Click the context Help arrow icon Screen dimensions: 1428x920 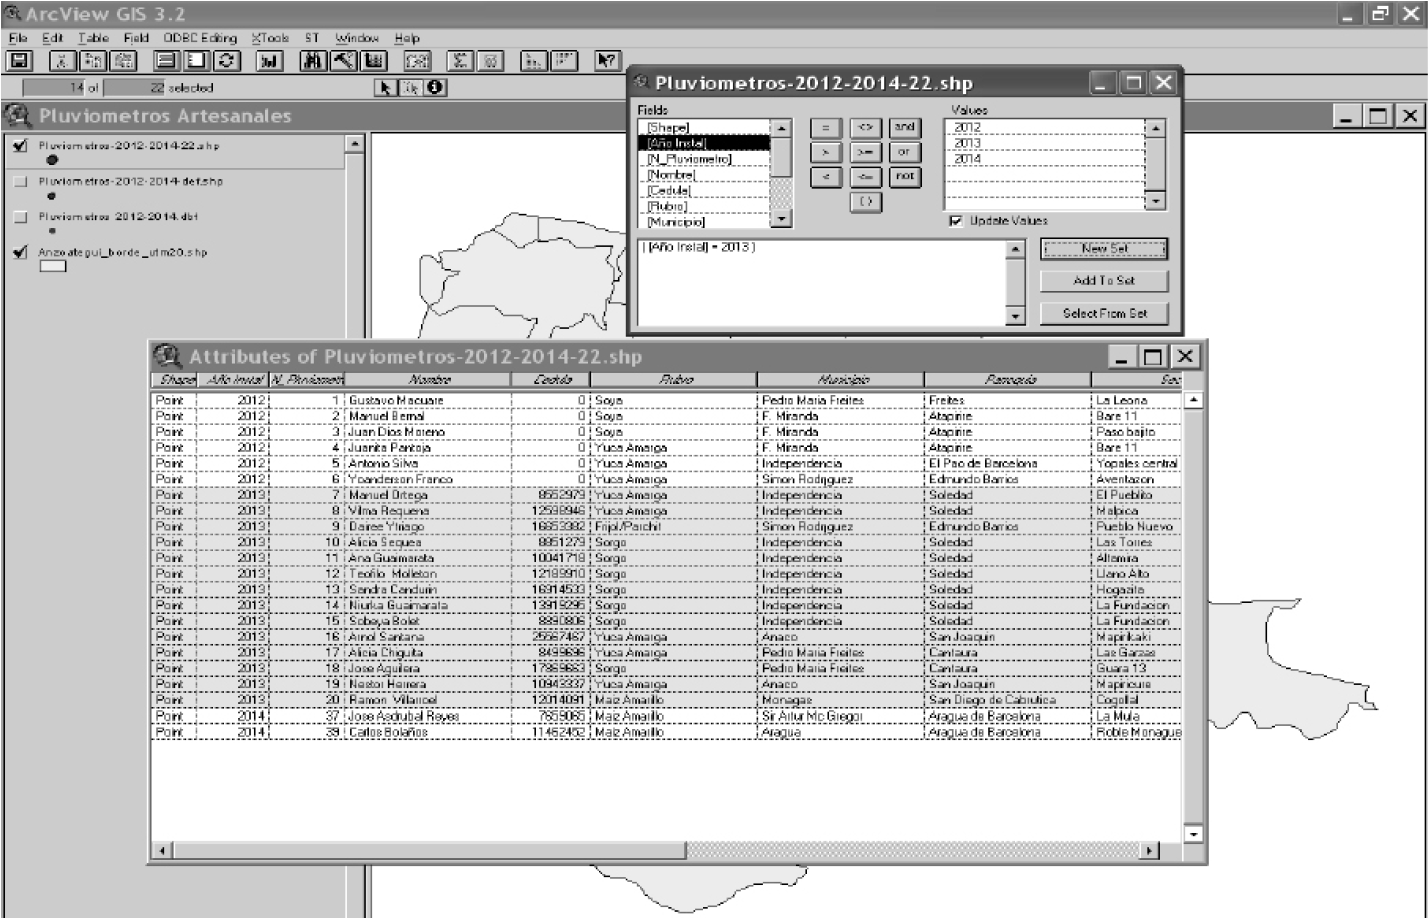pyautogui.click(x=606, y=62)
